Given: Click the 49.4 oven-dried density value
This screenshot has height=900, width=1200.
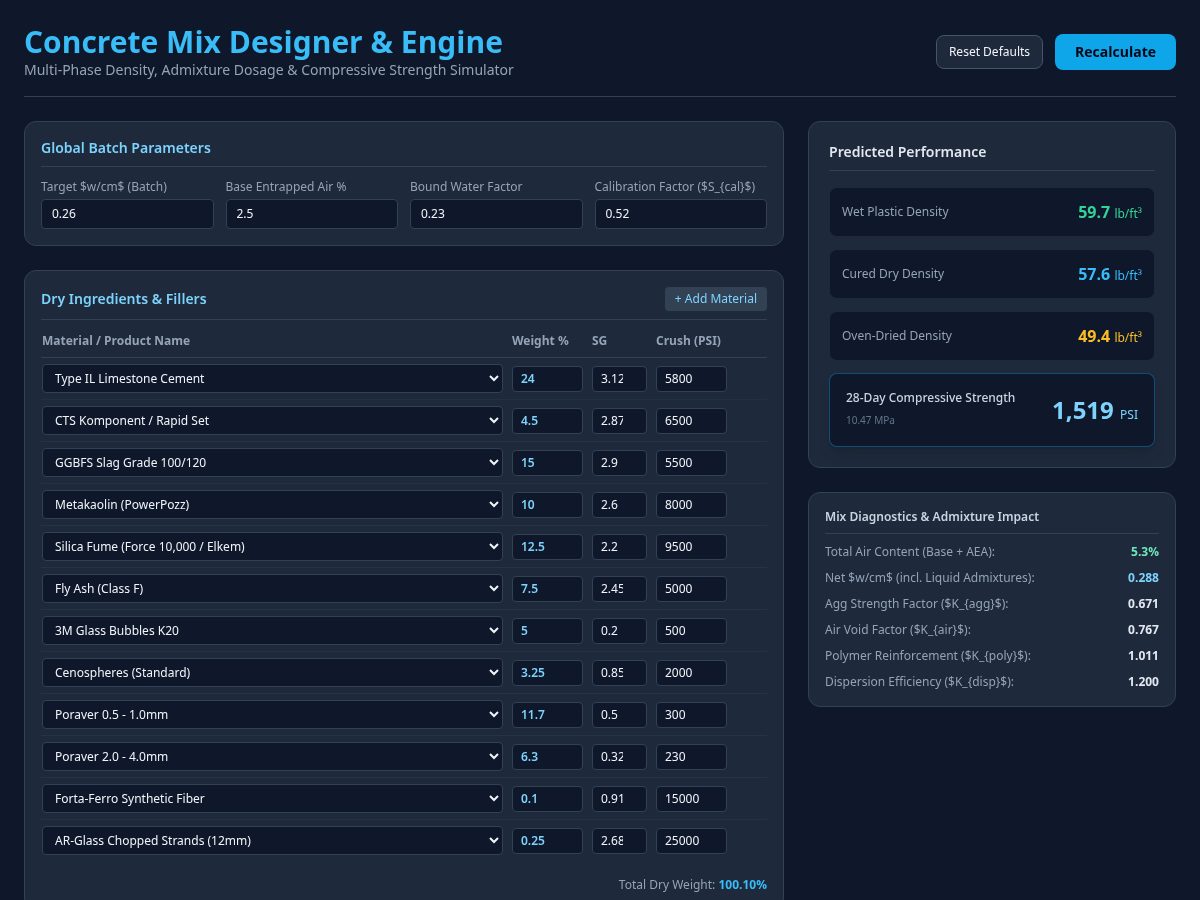Looking at the screenshot, I should tap(1110, 336).
